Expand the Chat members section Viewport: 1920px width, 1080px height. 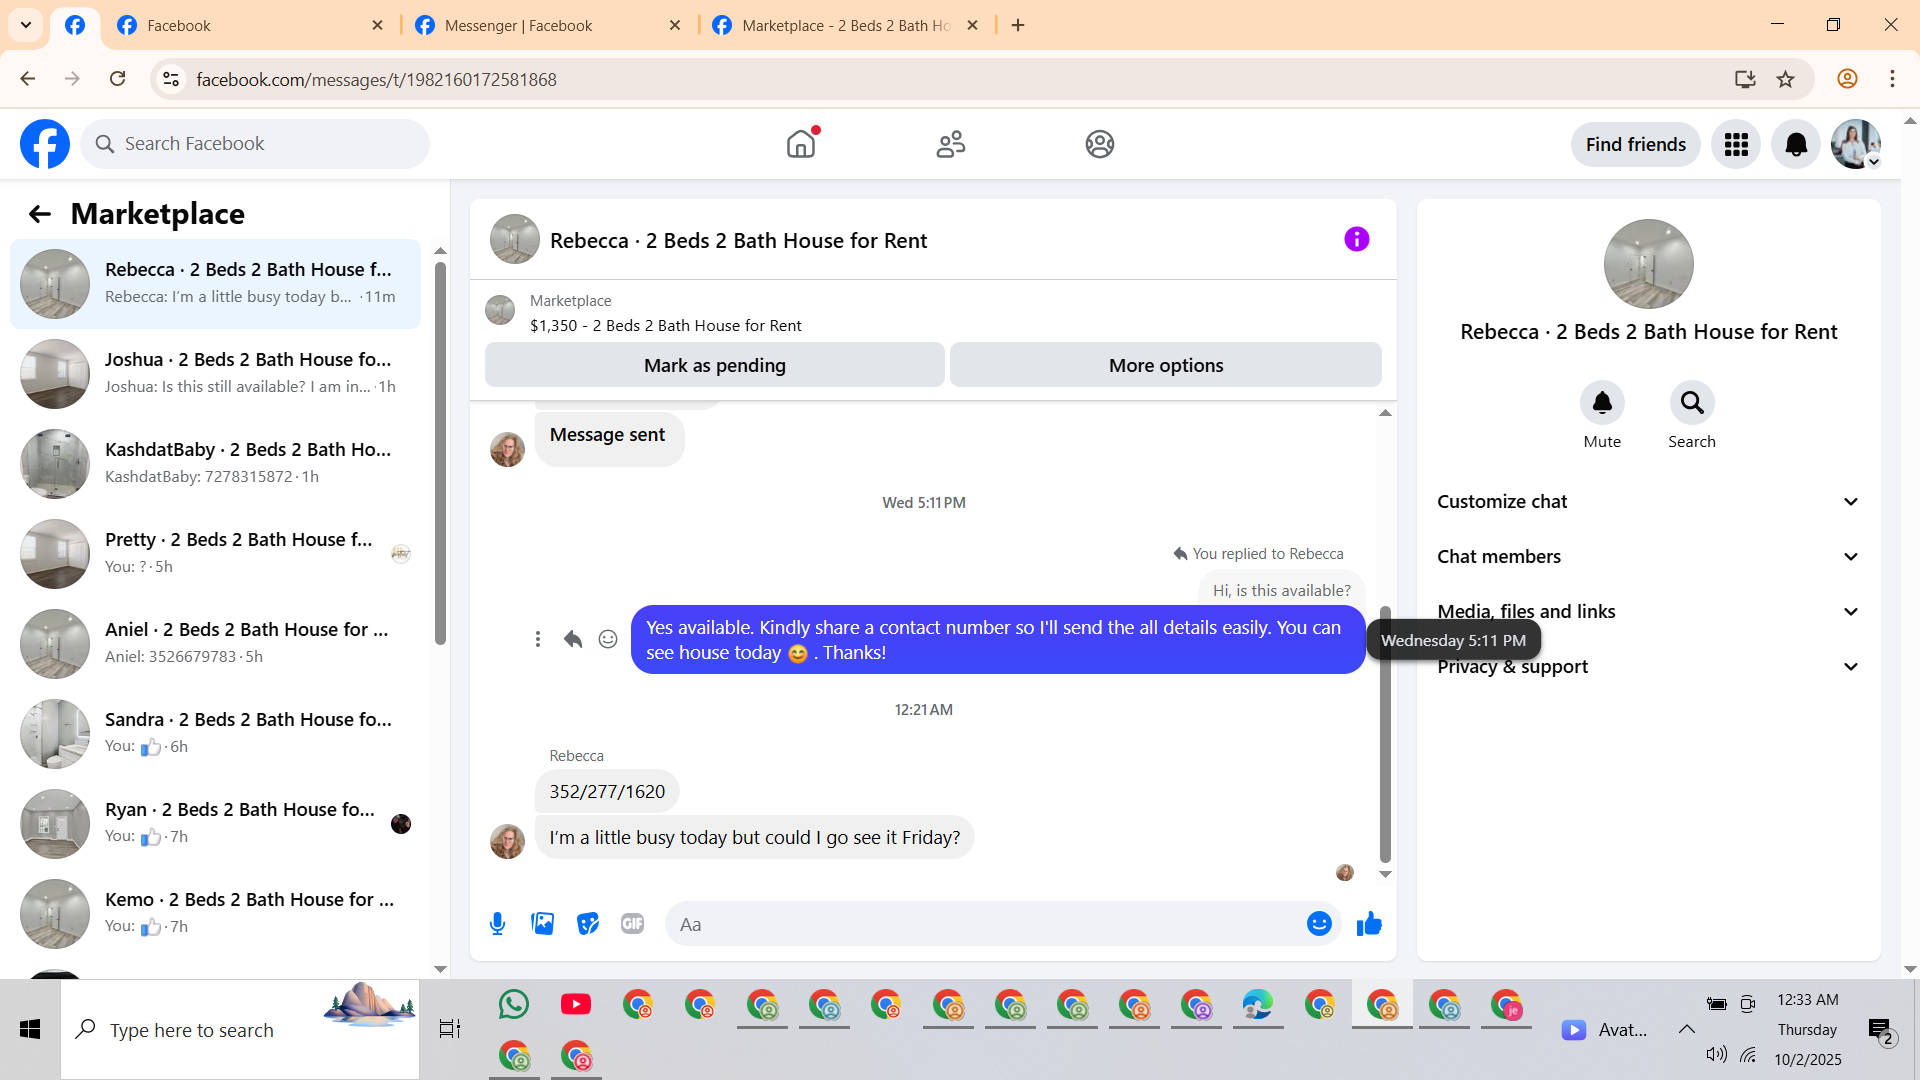coord(1648,557)
